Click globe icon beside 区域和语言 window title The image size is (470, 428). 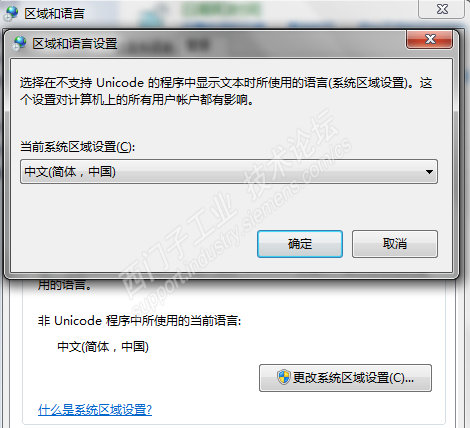[11, 13]
